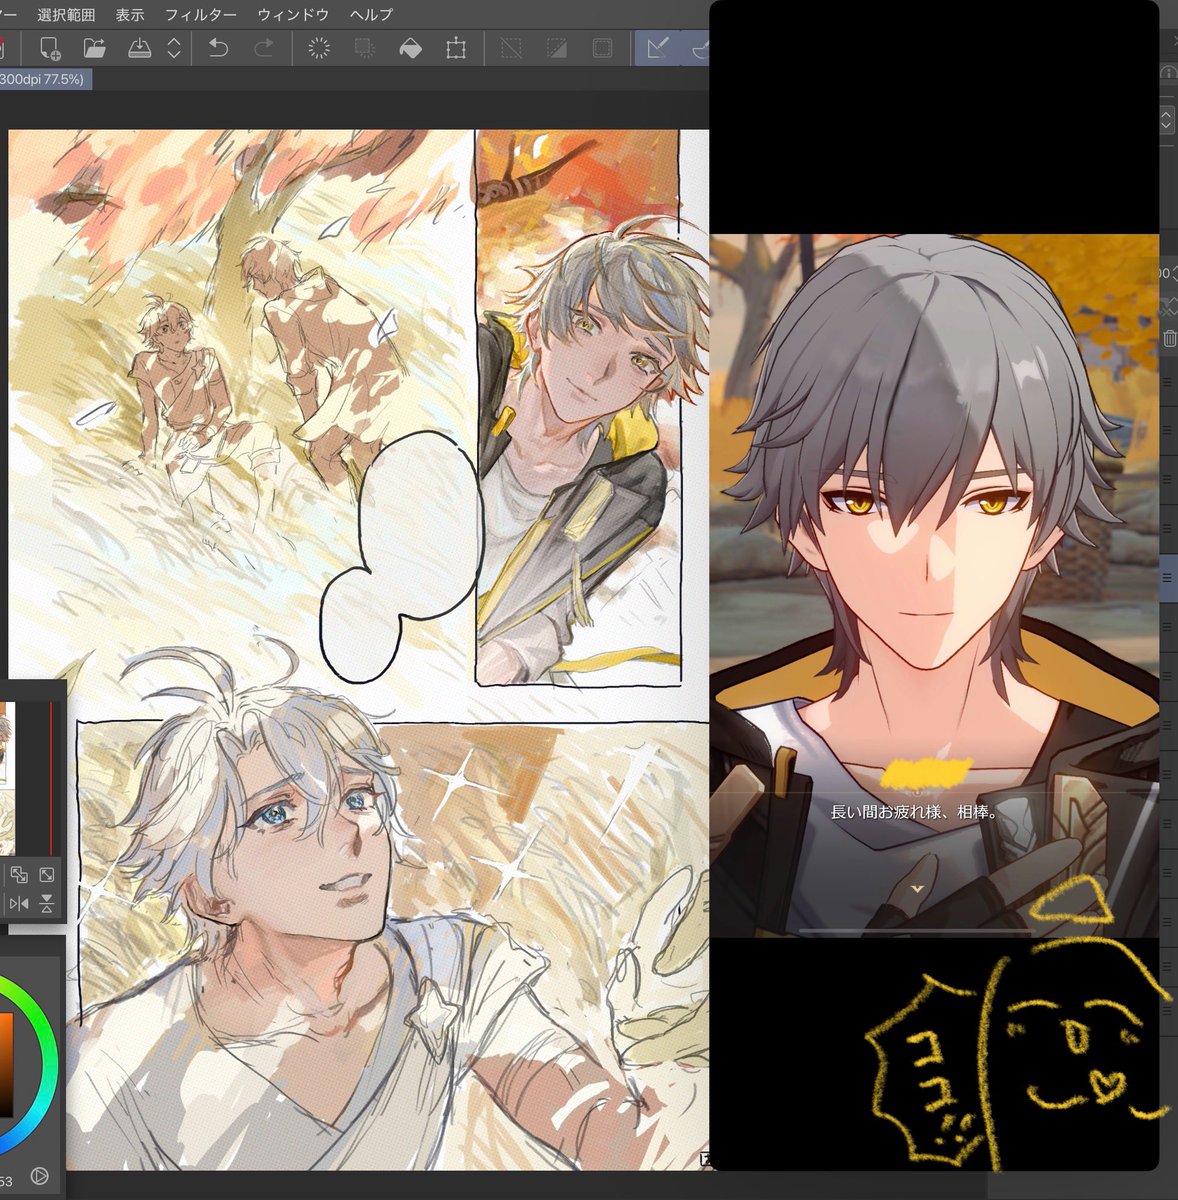Click the dialogue advance chevron in game screenshot
Image resolution: width=1178 pixels, height=1200 pixels.
point(917,888)
